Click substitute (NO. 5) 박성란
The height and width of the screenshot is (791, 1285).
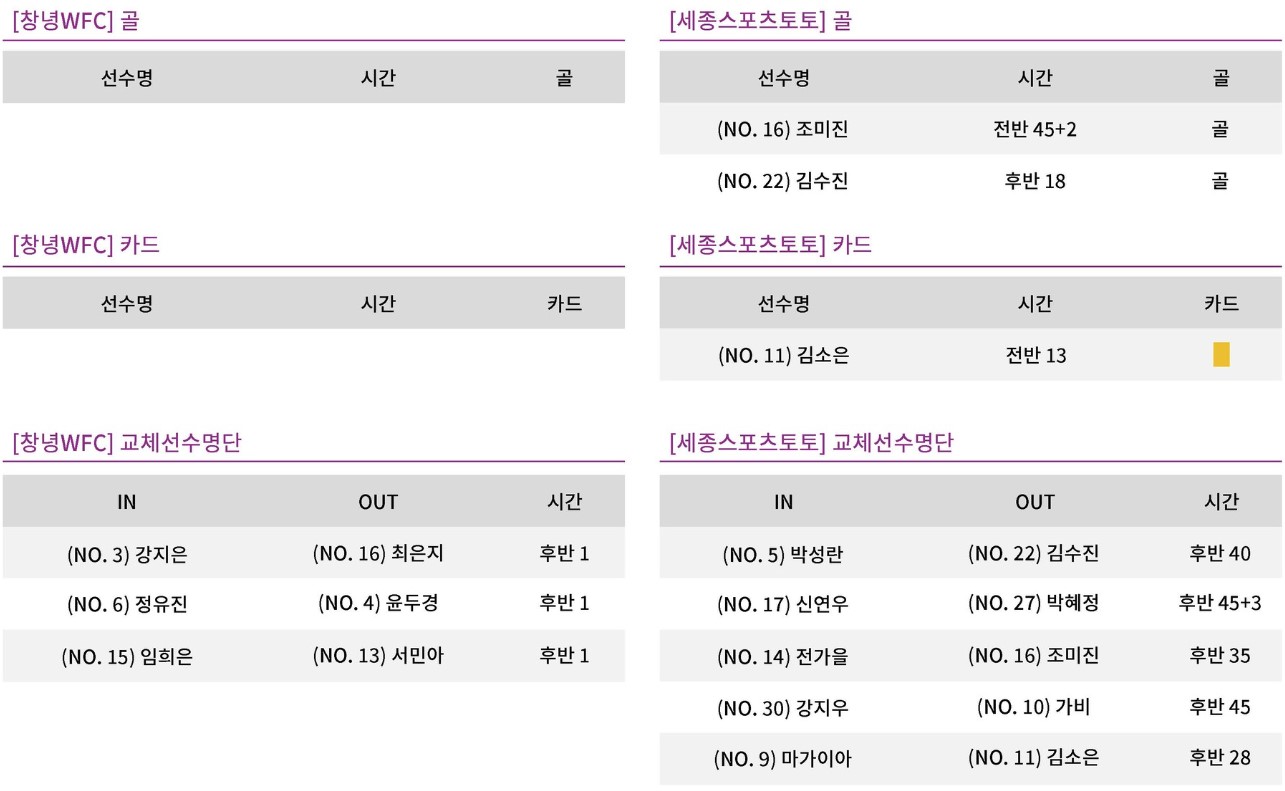click(783, 554)
